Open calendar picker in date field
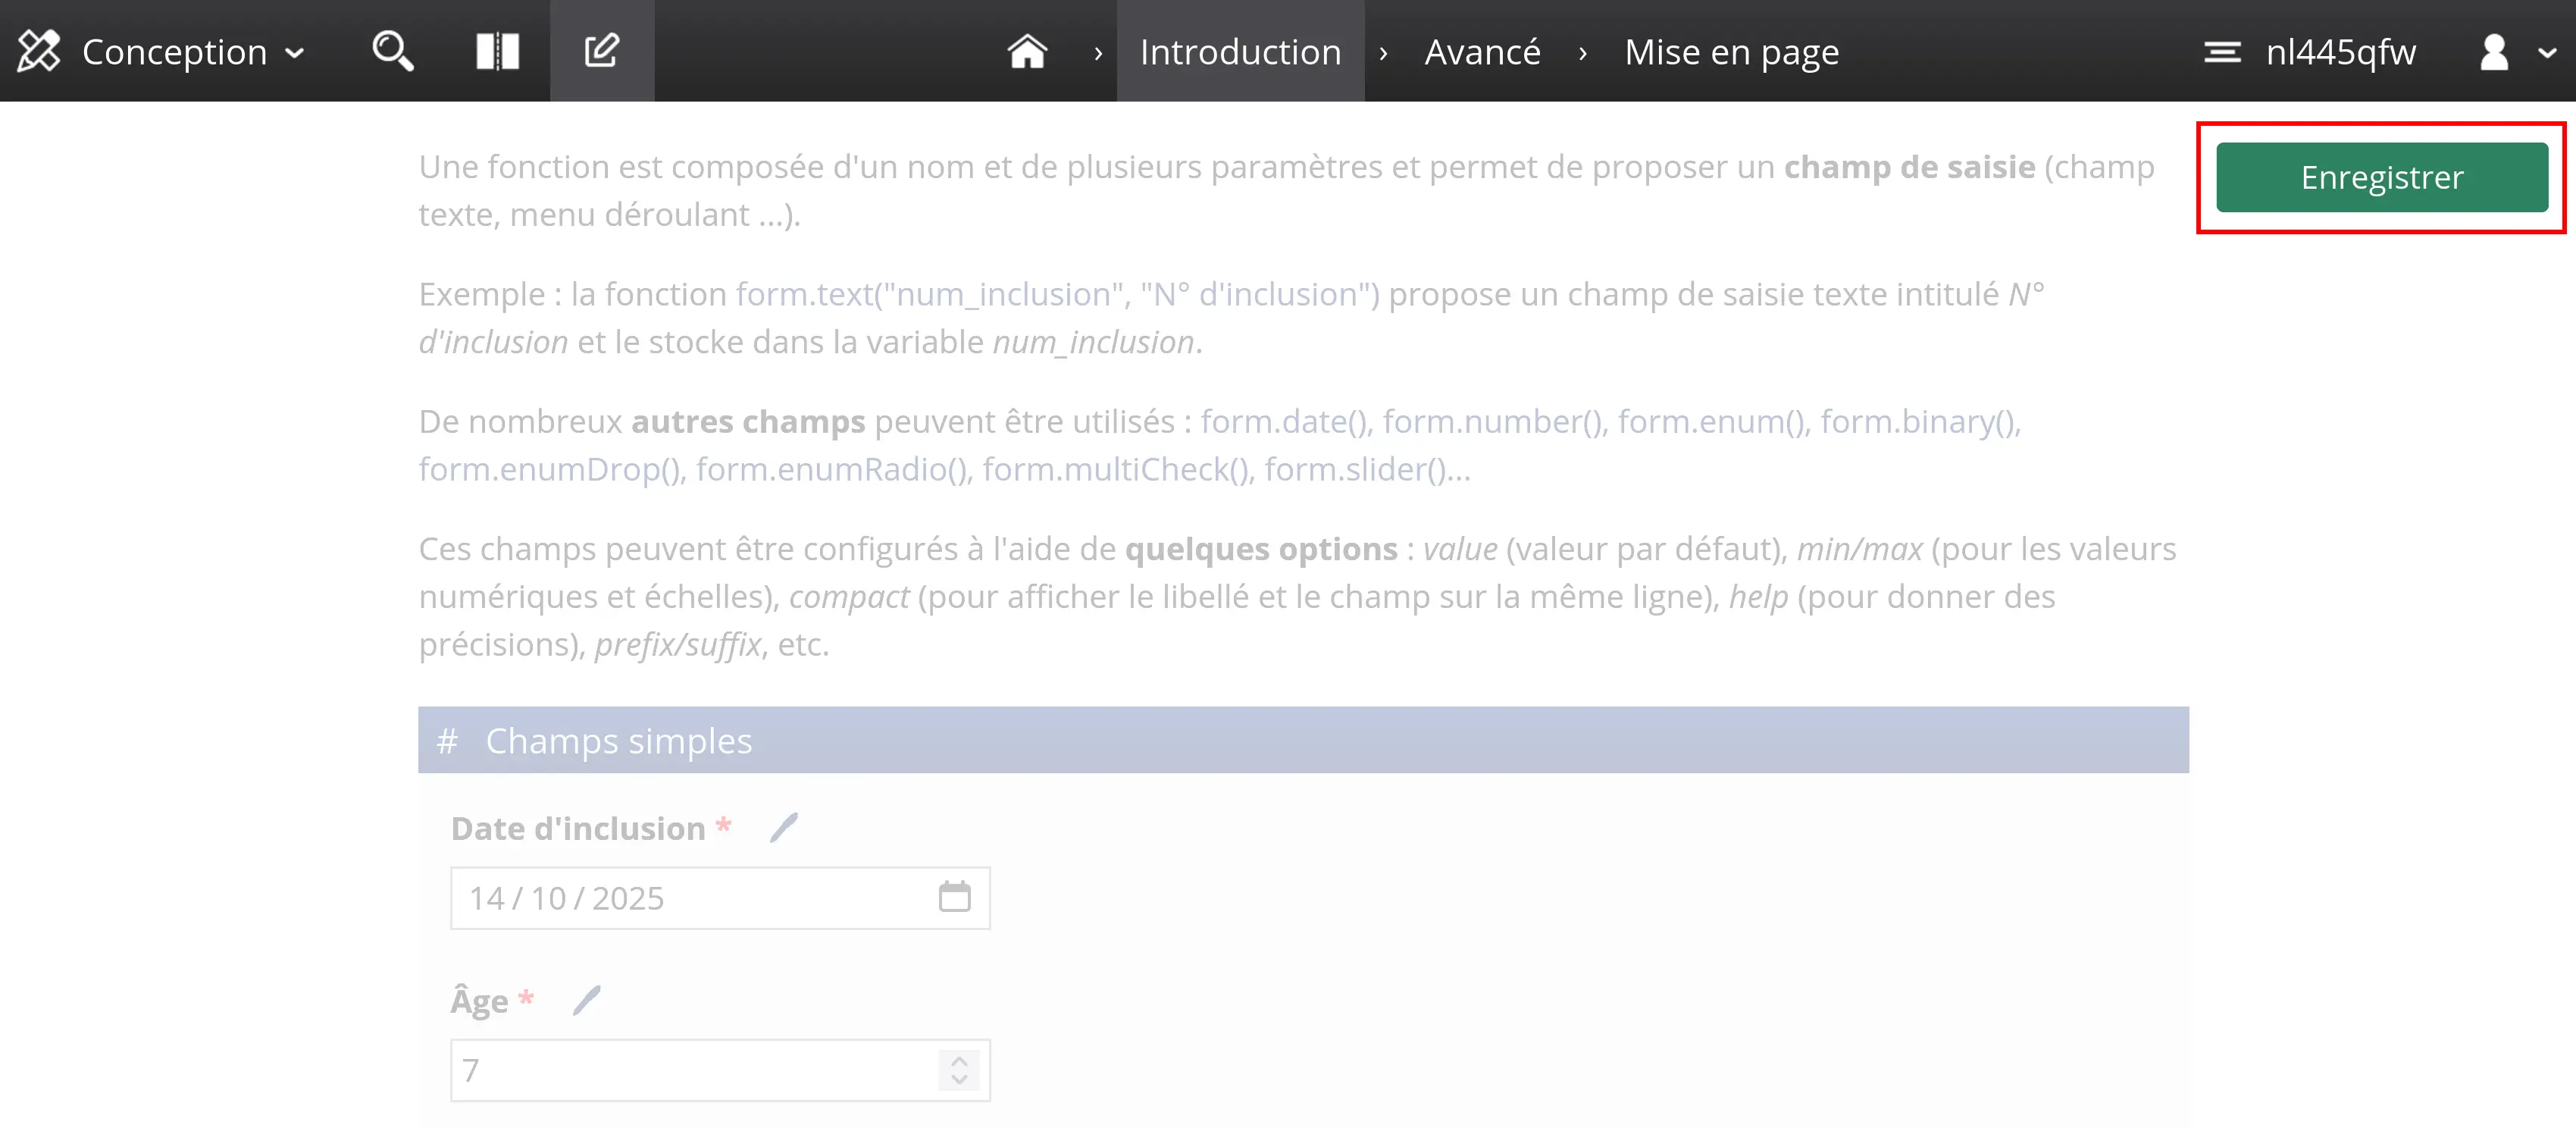This screenshot has width=2576, height=1128. point(954,897)
